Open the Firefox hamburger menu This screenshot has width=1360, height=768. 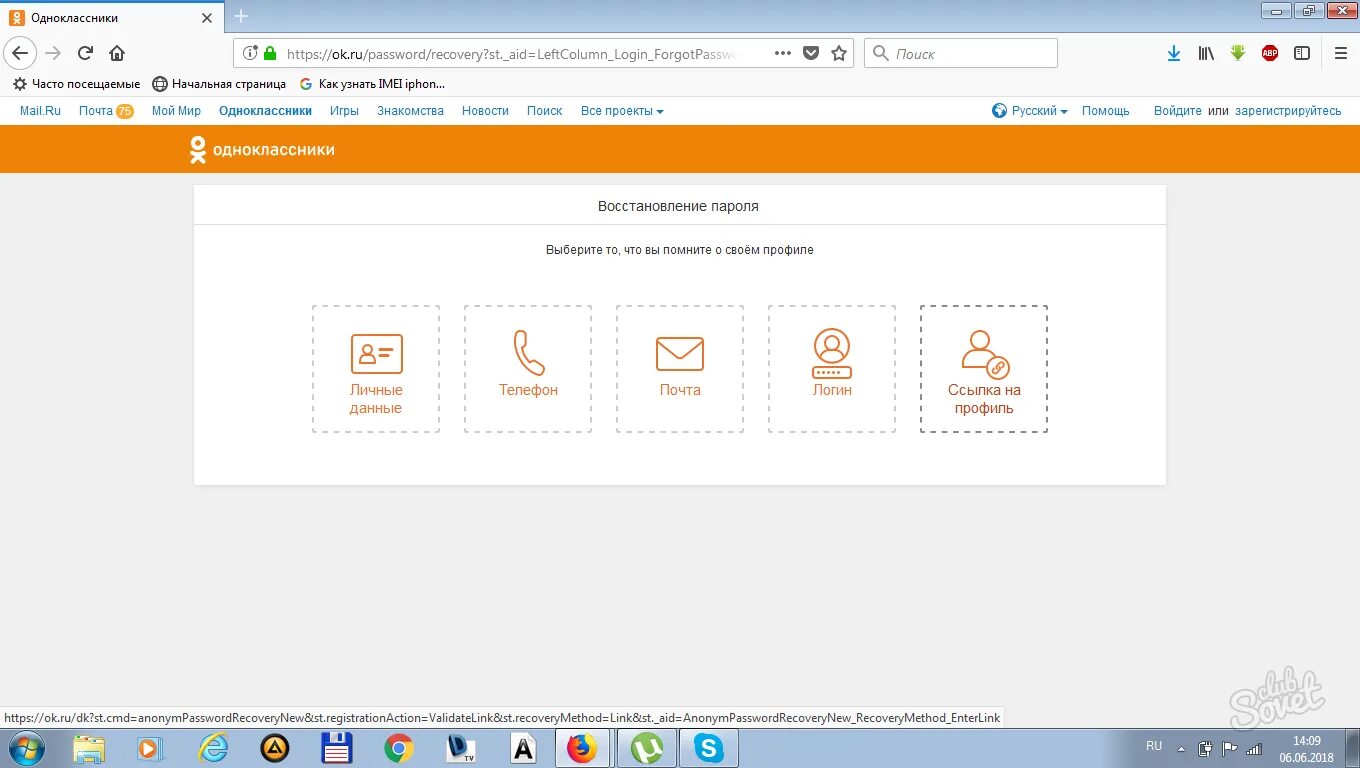click(1341, 53)
